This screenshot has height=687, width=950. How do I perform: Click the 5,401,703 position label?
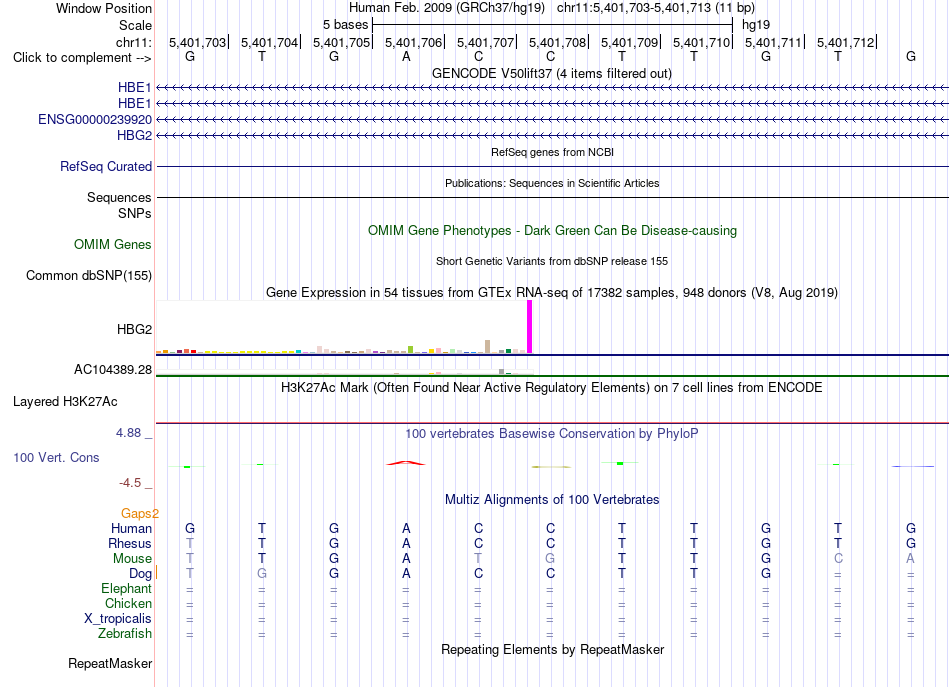click(x=198, y=42)
